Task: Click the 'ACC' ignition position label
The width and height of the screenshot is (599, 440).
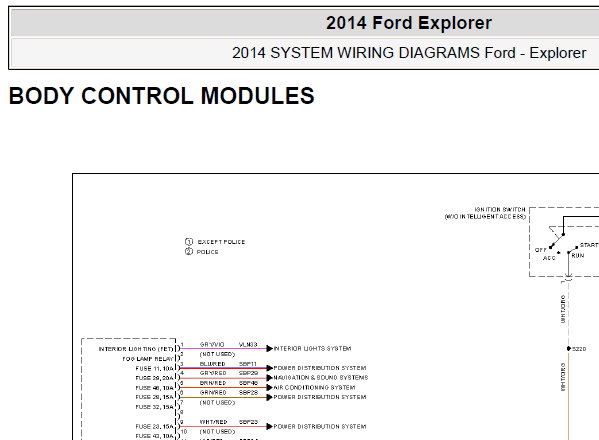Action: point(549,258)
